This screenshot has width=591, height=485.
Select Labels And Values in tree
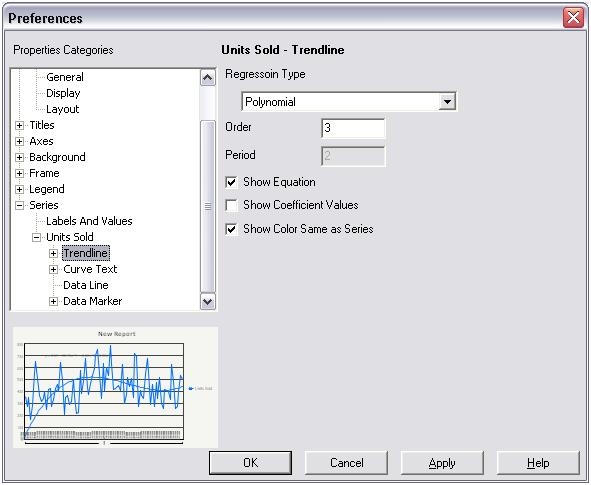(89, 221)
